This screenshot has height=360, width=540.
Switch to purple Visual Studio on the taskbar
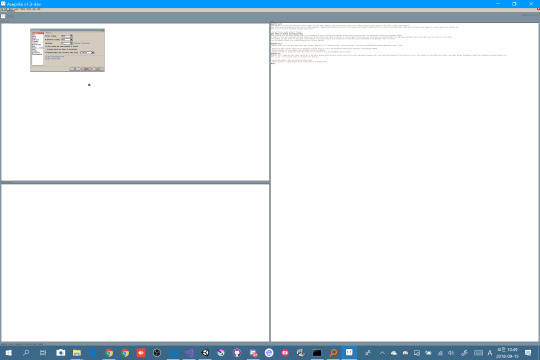pos(189,353)
